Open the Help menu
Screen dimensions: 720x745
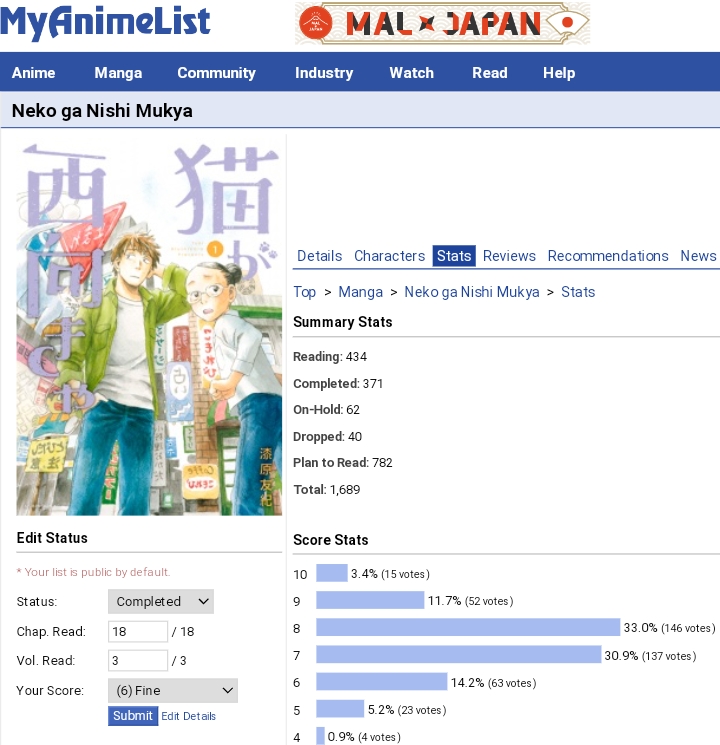click(559, 73)
